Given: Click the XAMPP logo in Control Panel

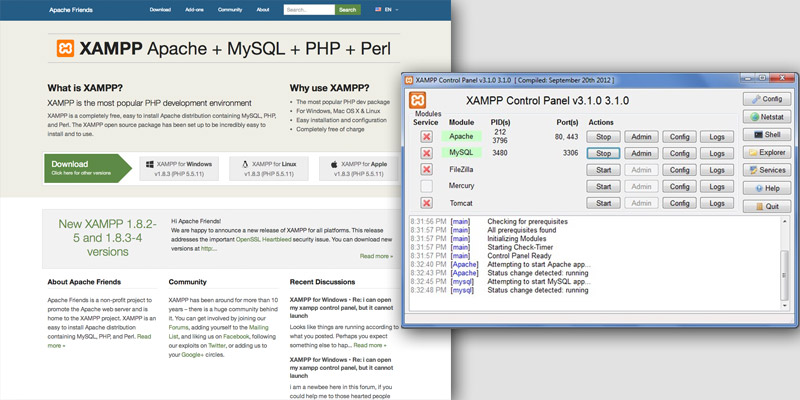Looking at the screenshot, I should (x=417, y=100).
